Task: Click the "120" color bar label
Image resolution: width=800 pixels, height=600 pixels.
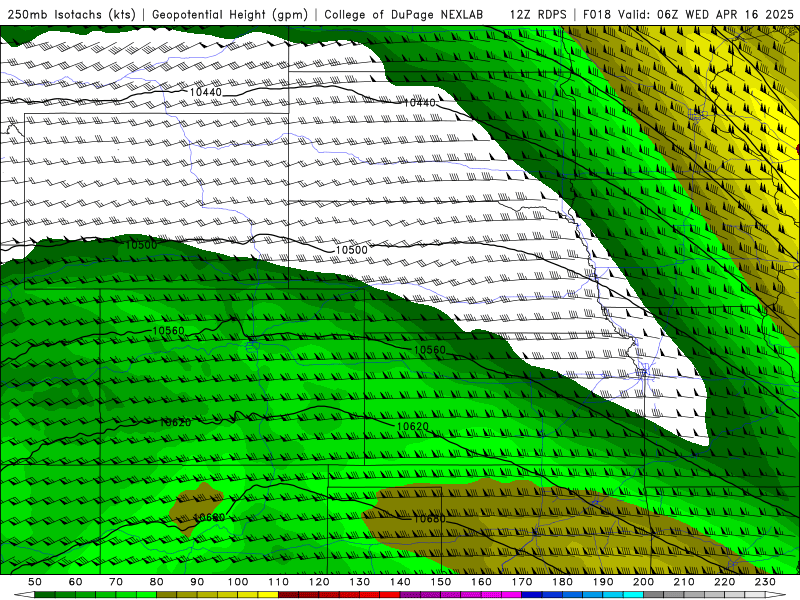Action: point(319,582)
